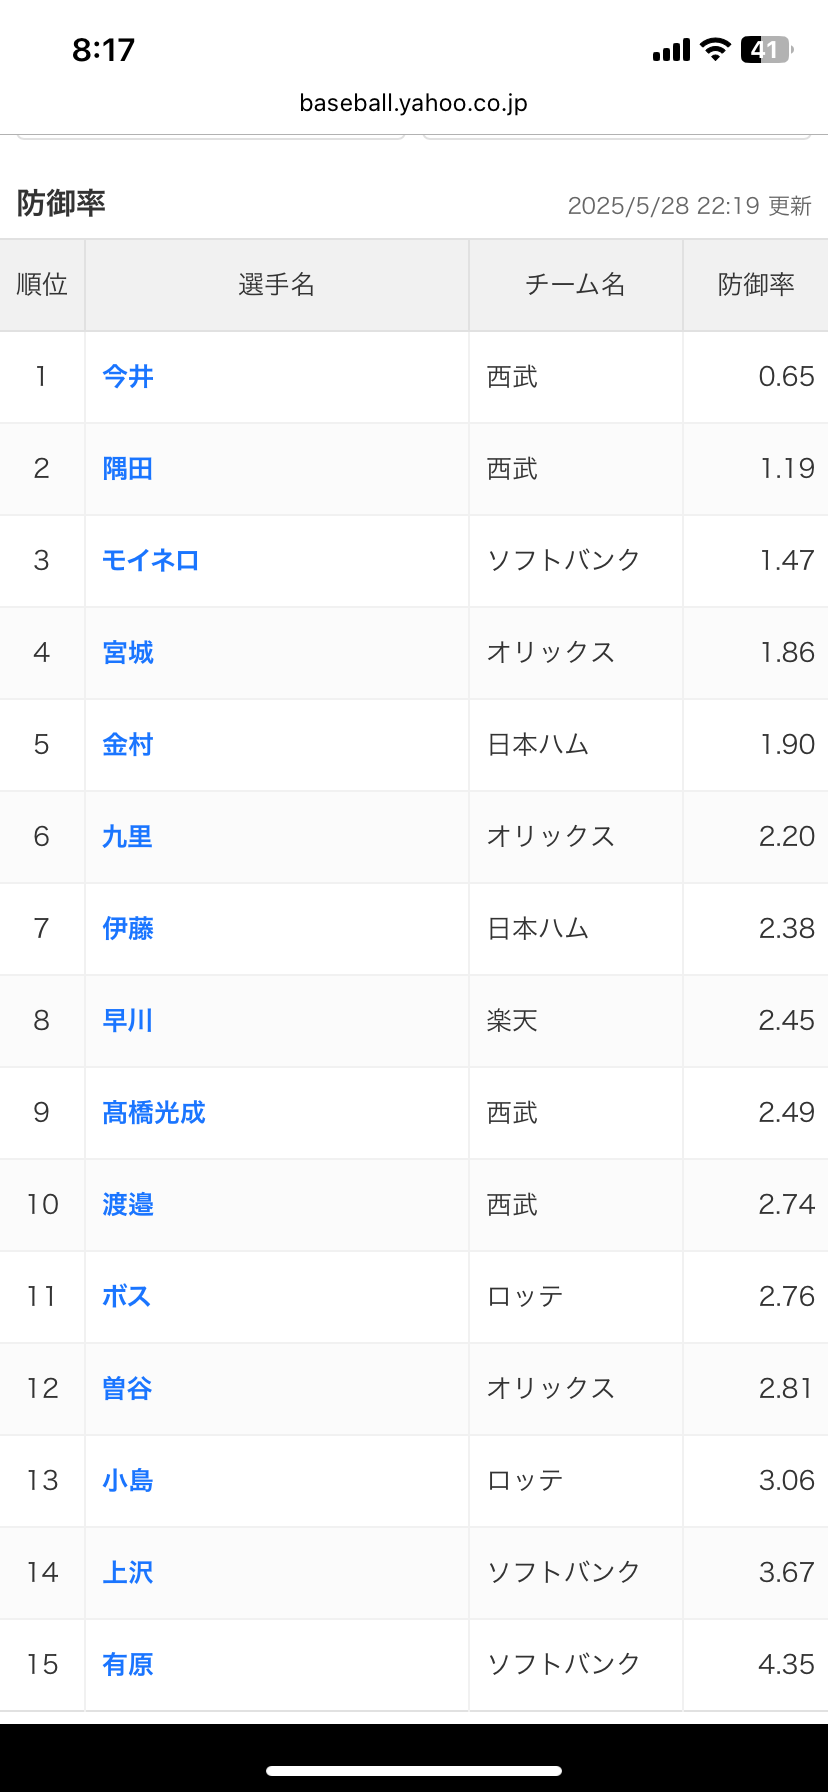
Task: Tap the モイネロ player link
Action: [x=151, y=561]
